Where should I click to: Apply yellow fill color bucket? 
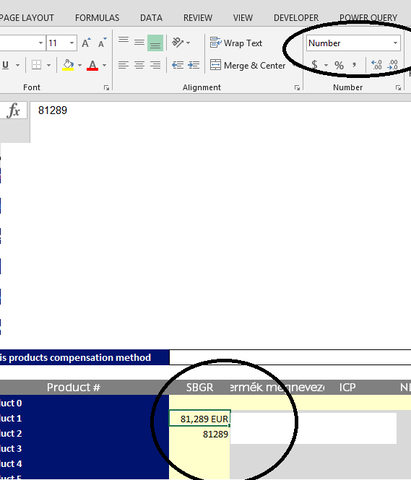coord(68,65)
